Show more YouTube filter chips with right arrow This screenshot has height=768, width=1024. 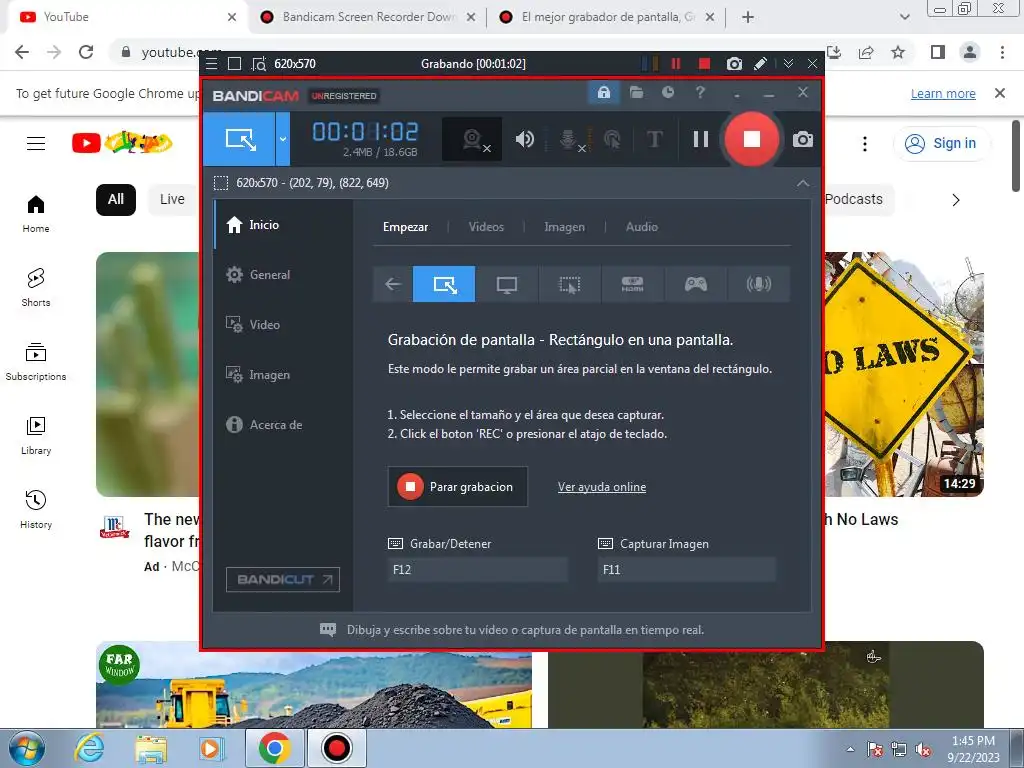[x=955, y=200]
